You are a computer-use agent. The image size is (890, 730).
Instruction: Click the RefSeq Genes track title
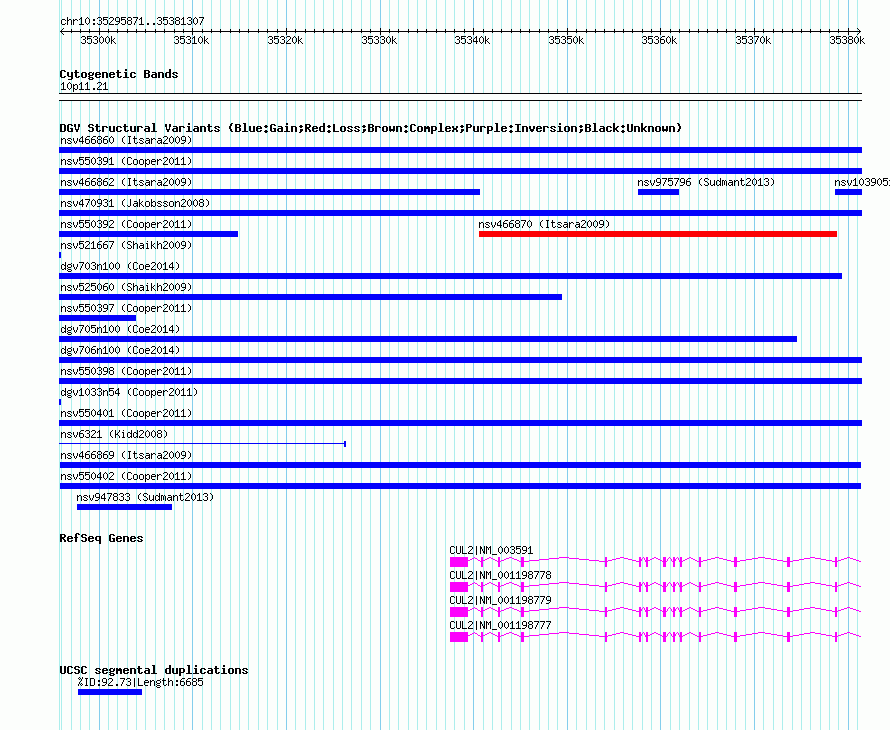click(x=101, y=538)
